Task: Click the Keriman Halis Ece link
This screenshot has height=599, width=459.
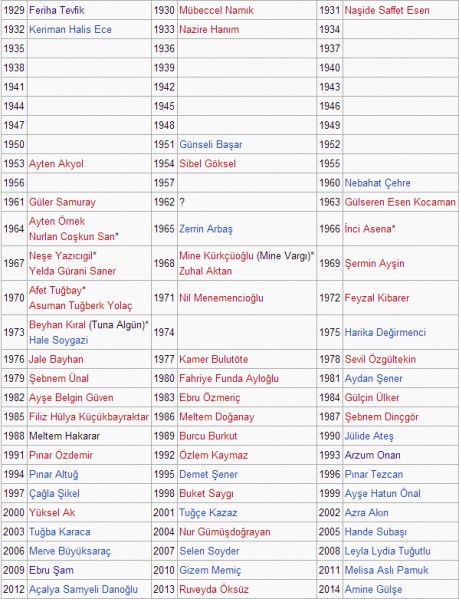Action: click(x=70, y=29)
